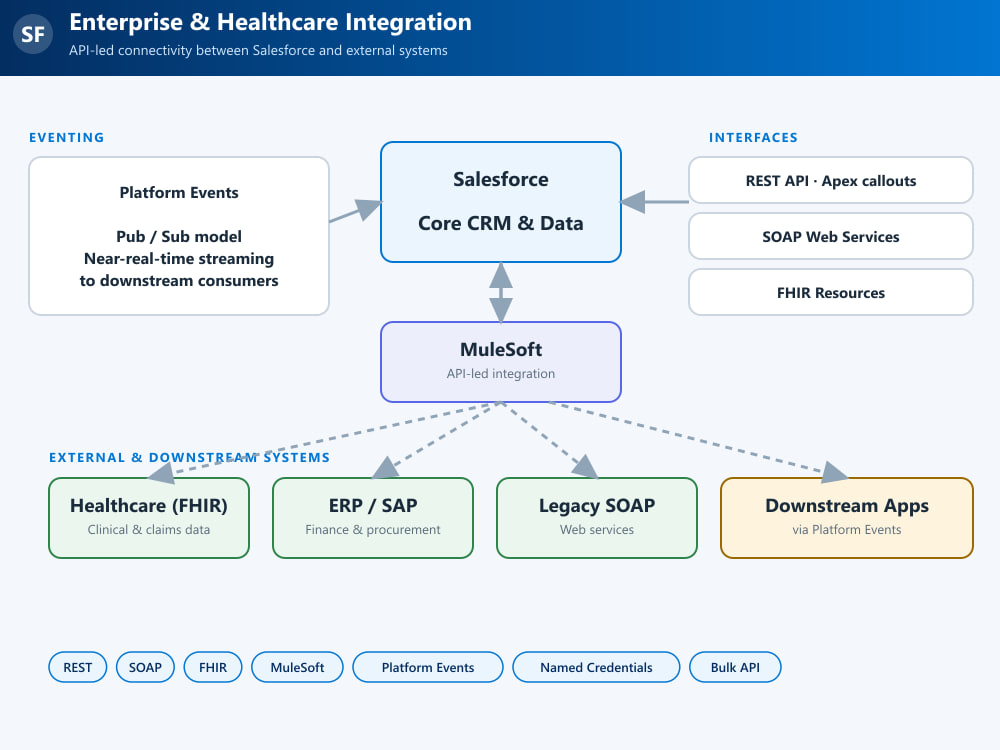Select the ERP / SAP system card
The width and height of the screenshot is (1000, 750).
click(372, 518)
